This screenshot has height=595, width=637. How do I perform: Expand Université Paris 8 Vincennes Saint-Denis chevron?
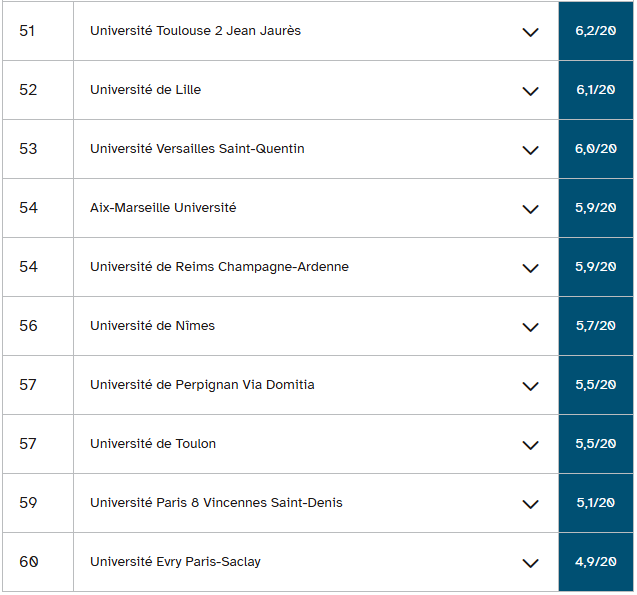[x=531, y=504]
